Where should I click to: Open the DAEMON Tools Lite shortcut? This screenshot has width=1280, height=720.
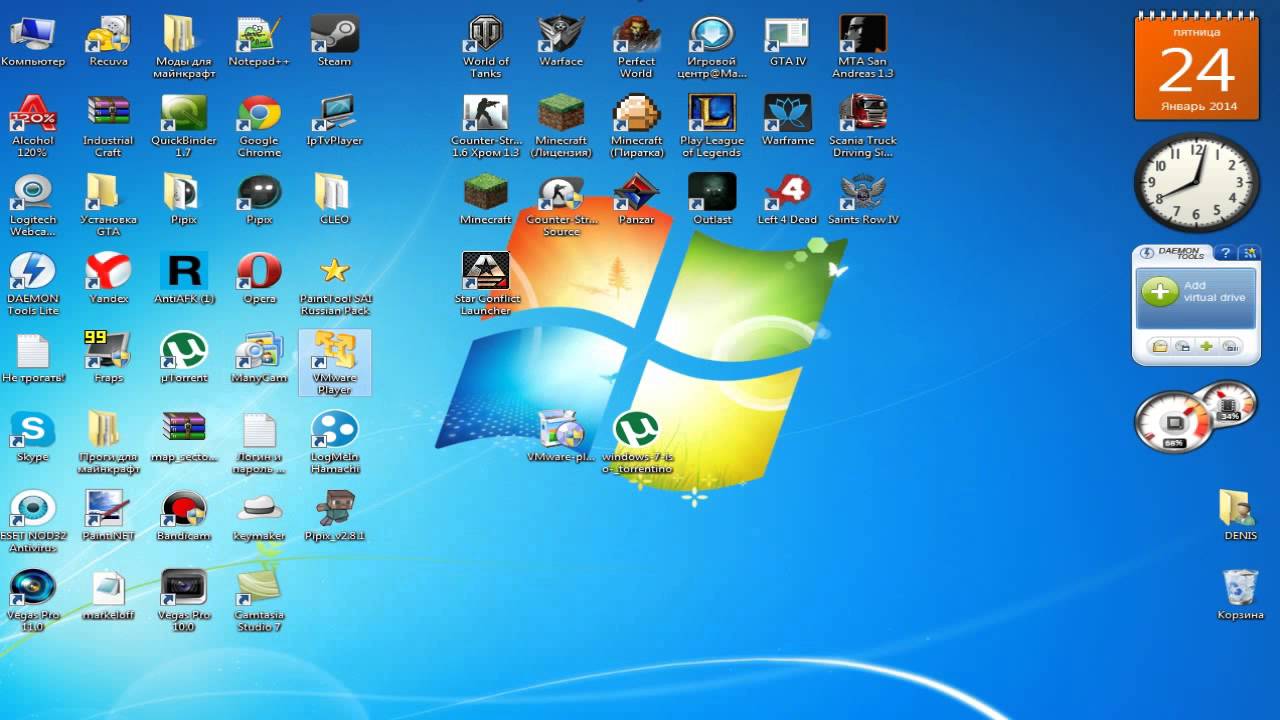pos(33,285)
